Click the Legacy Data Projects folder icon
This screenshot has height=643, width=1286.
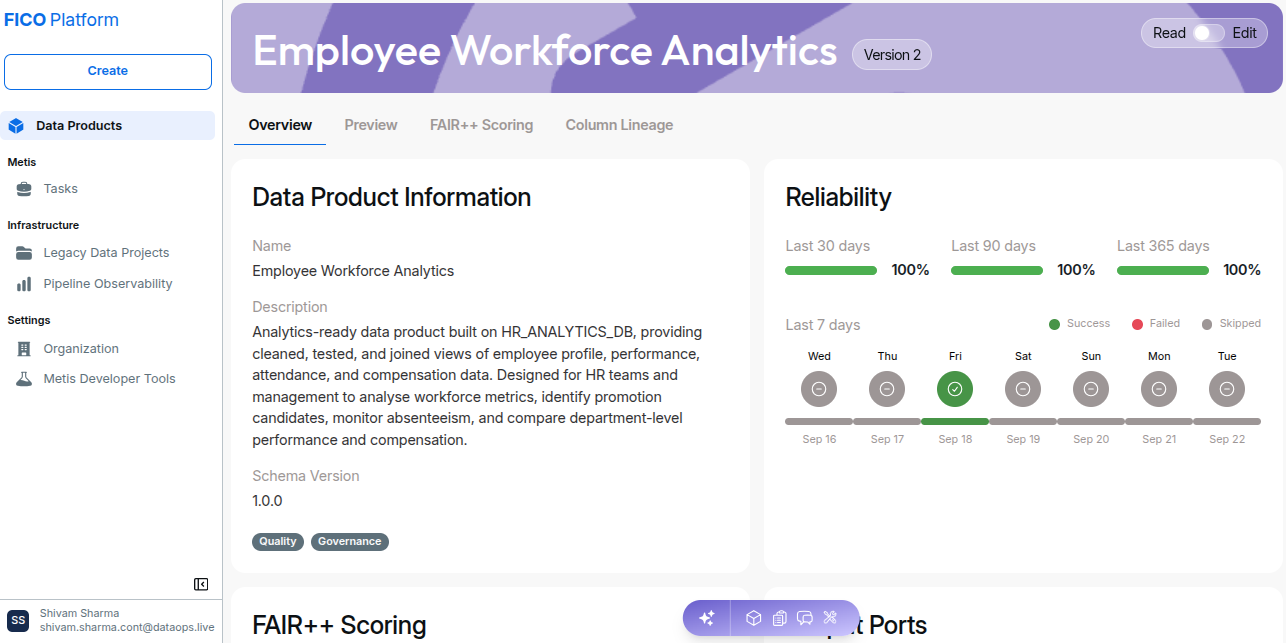[24, 253]
